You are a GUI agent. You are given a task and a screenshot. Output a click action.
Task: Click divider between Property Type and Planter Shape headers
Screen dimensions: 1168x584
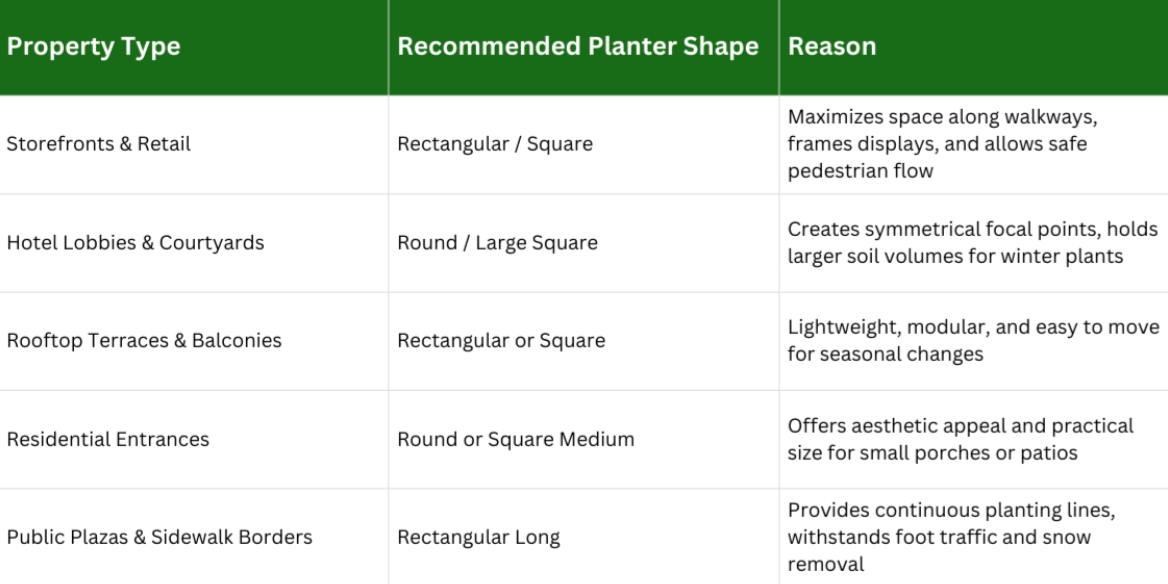coord(389,47)
